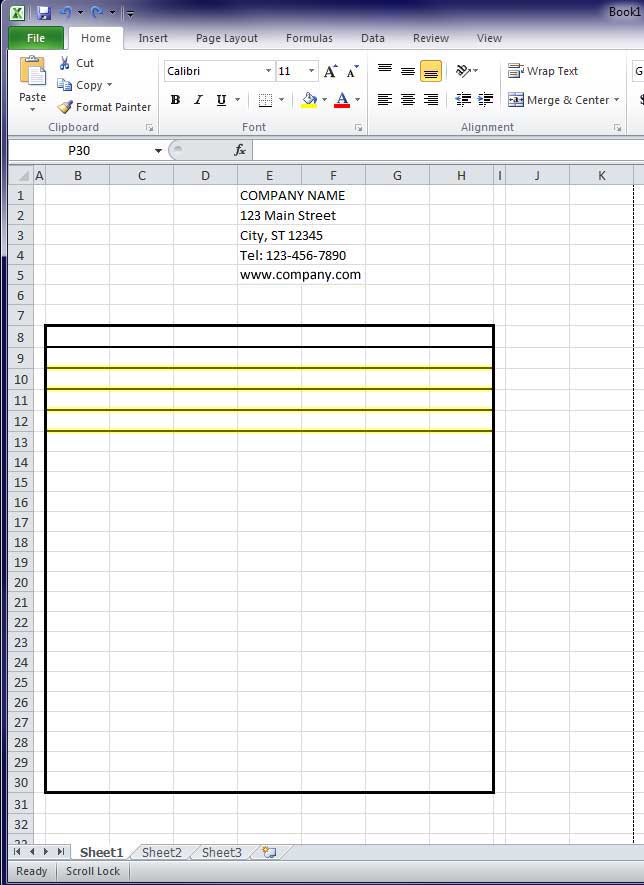Toggle Underline formatting
The height and width of the screenshot is (885, 644).
[221, 100]
